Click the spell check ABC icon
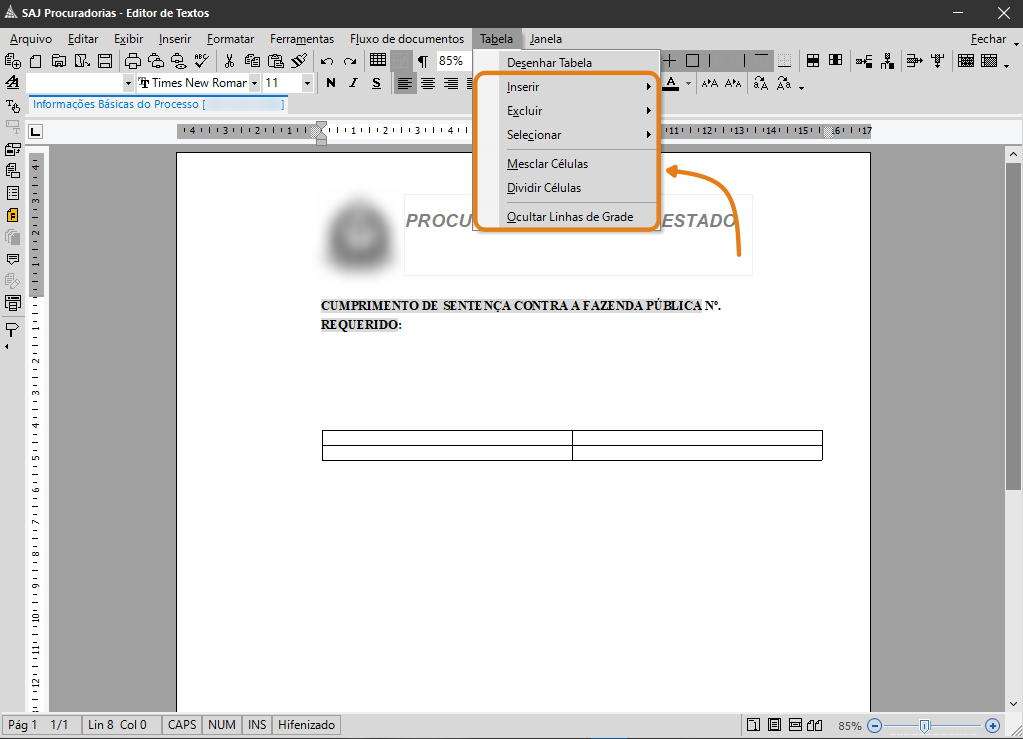This screenshot has width=1023, height=739. pyautogui.click(x=201, y=61)
